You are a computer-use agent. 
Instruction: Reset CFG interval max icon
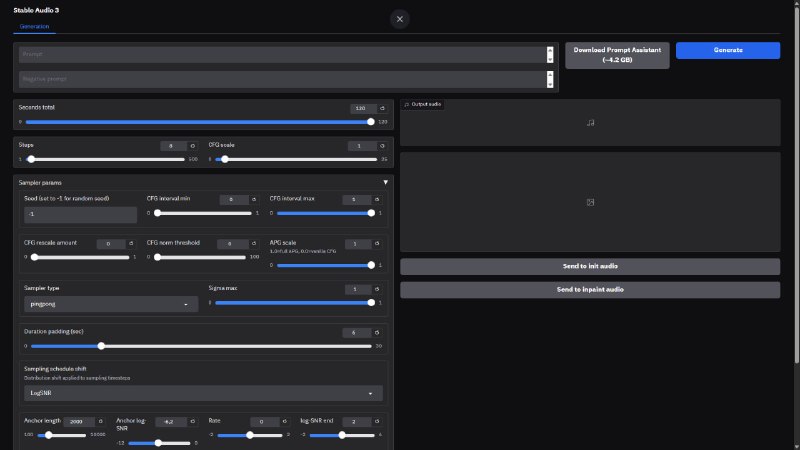pos(377,199)
